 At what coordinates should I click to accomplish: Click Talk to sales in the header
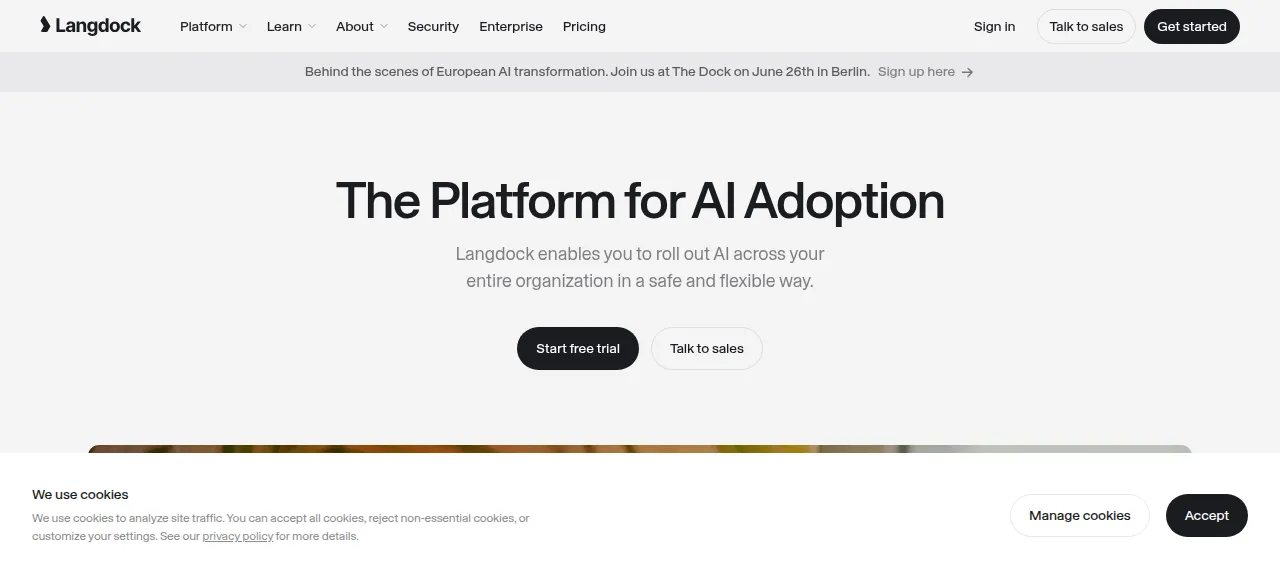point(1086,27)
